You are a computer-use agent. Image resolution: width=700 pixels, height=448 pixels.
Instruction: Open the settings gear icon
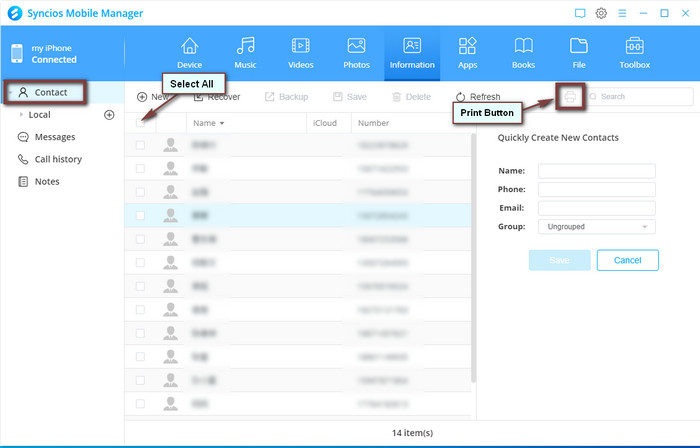601,13
